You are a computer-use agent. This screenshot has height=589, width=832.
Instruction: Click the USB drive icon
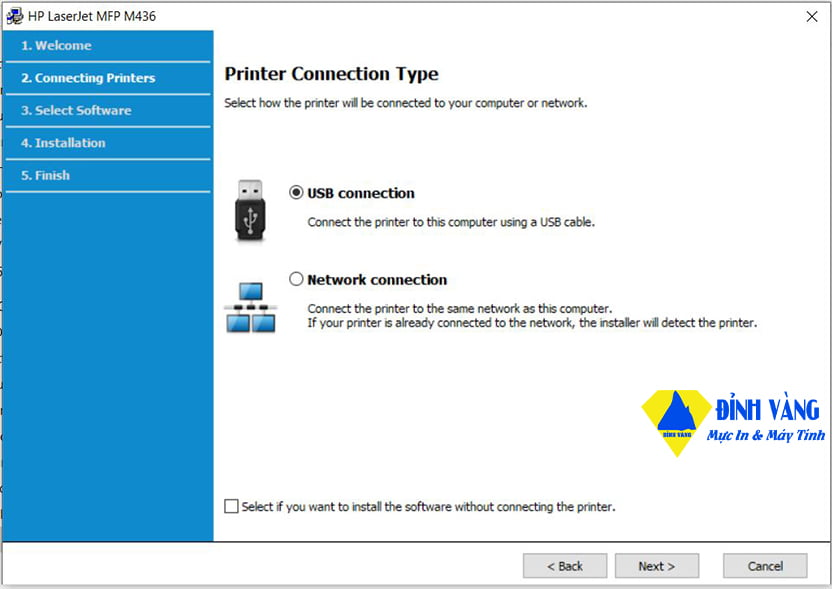pyautogui.click(x=250, y=210)
